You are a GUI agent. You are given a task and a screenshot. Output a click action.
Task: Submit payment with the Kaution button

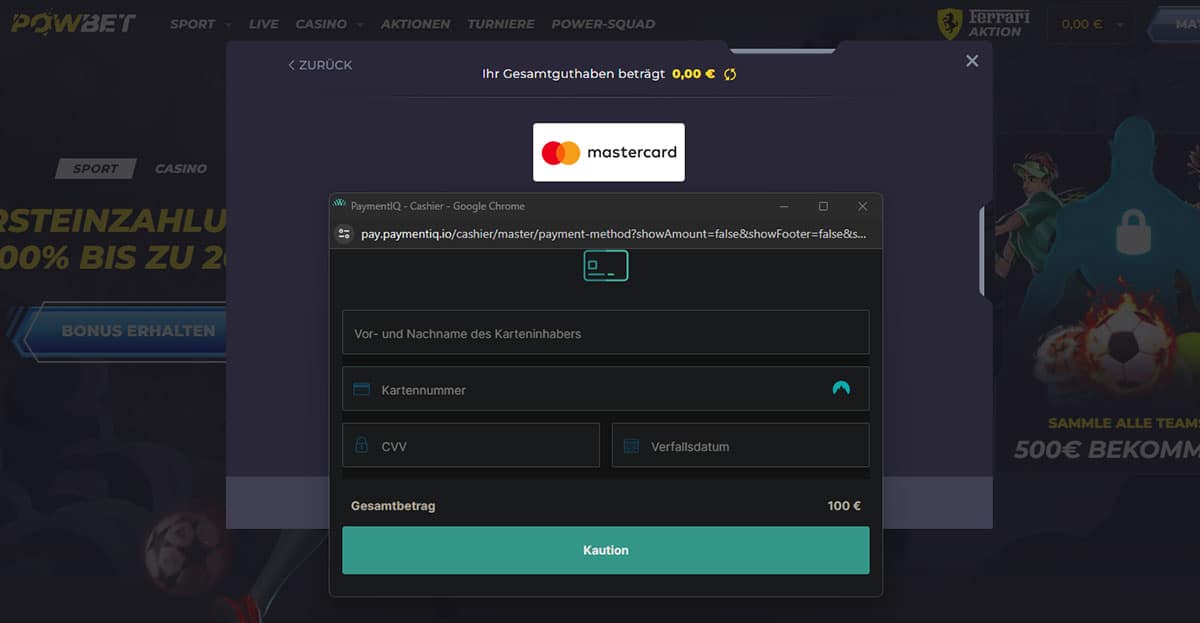pos(606,550)
